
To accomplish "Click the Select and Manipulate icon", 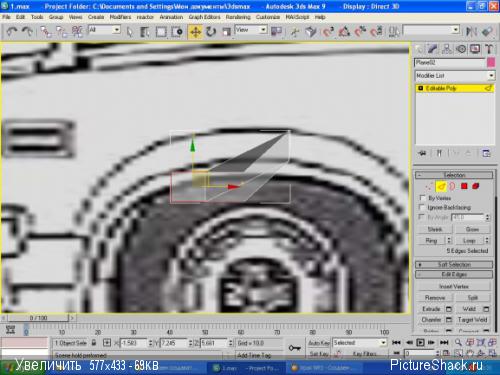I will 295,32.
